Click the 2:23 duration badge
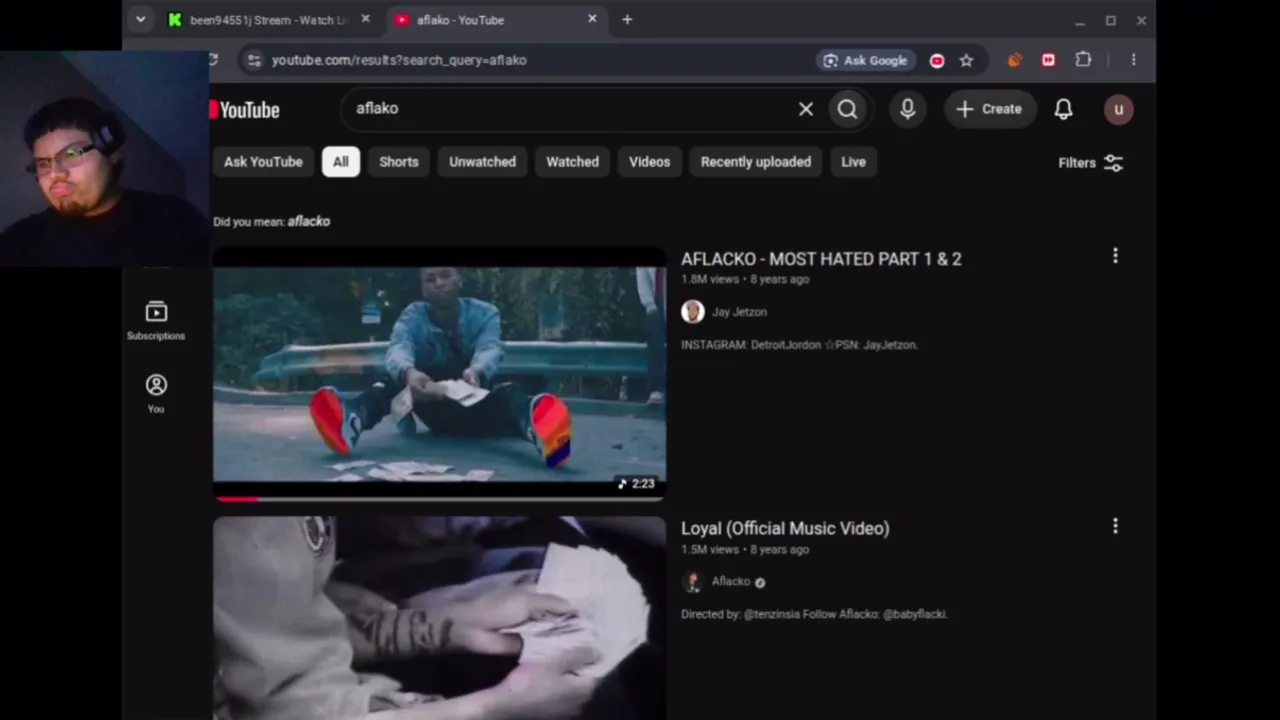 637,484
